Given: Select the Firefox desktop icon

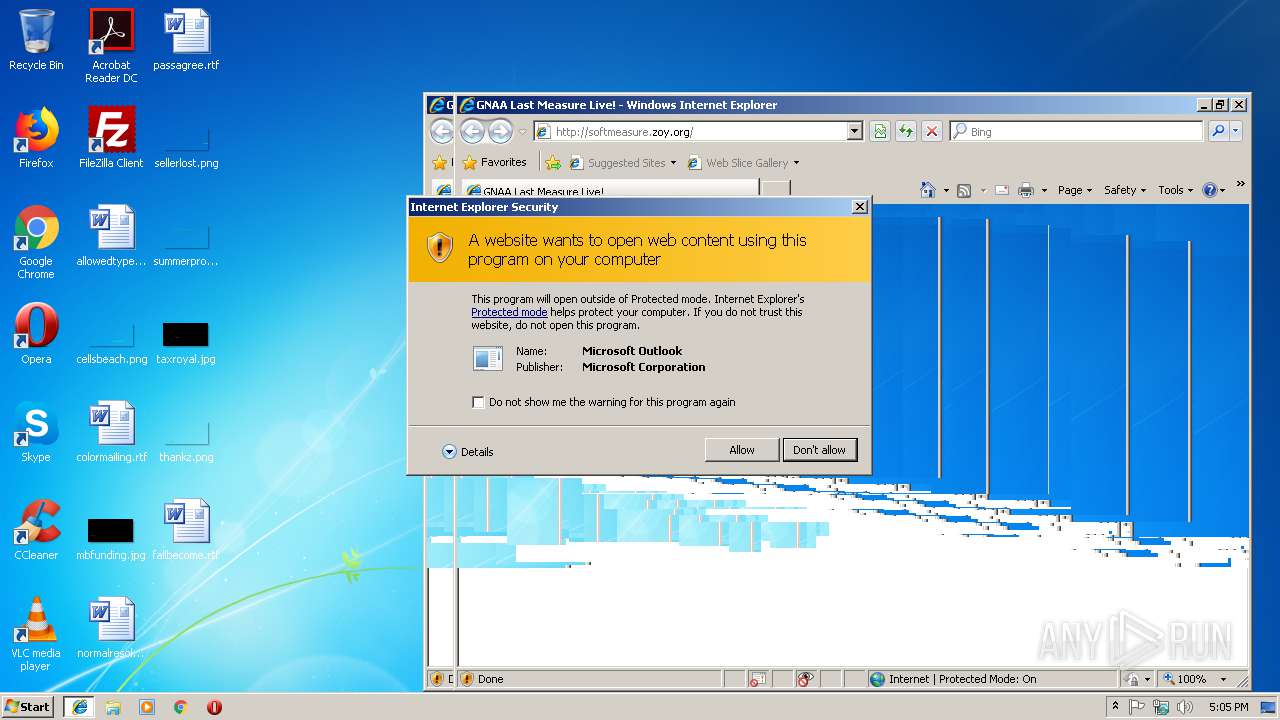Looking at the screenshot, I should [x=36, y=138].
